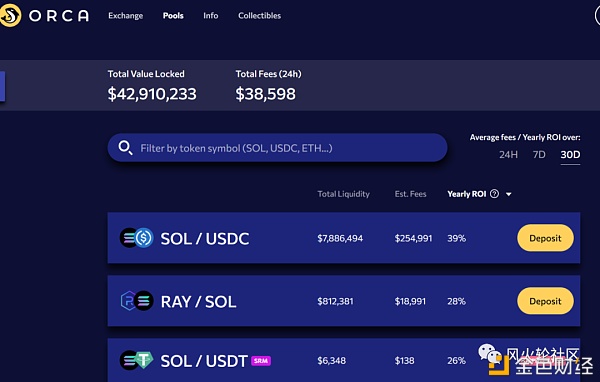
Task: Click the RAY / SOL pool token icon
Action: [137, 301]
